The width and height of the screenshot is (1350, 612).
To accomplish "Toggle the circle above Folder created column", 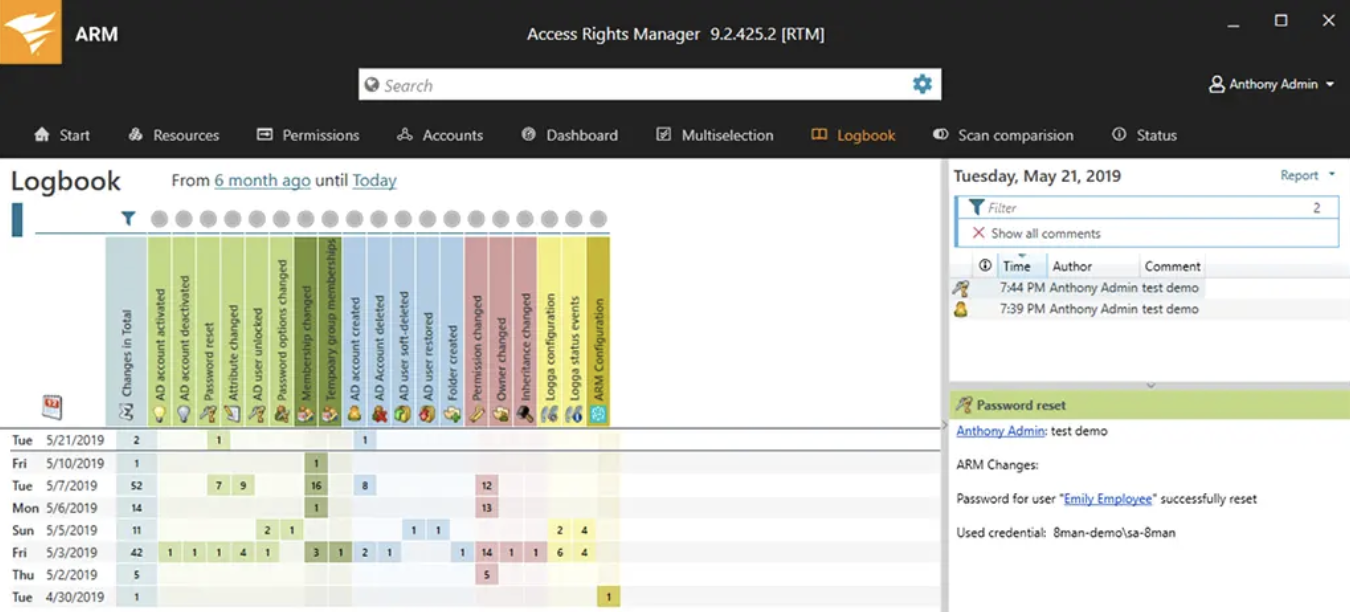I will pos(452,219).
